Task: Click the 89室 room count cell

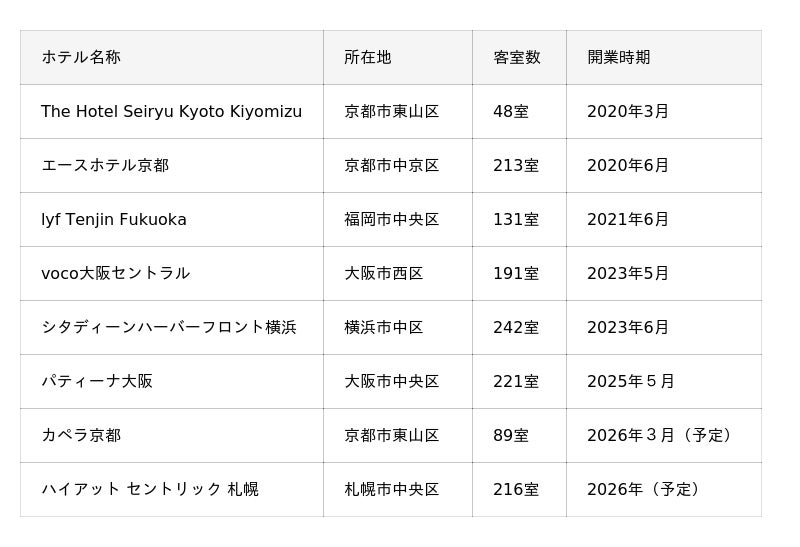Action: pyautogui.click(x=510, y=436)
